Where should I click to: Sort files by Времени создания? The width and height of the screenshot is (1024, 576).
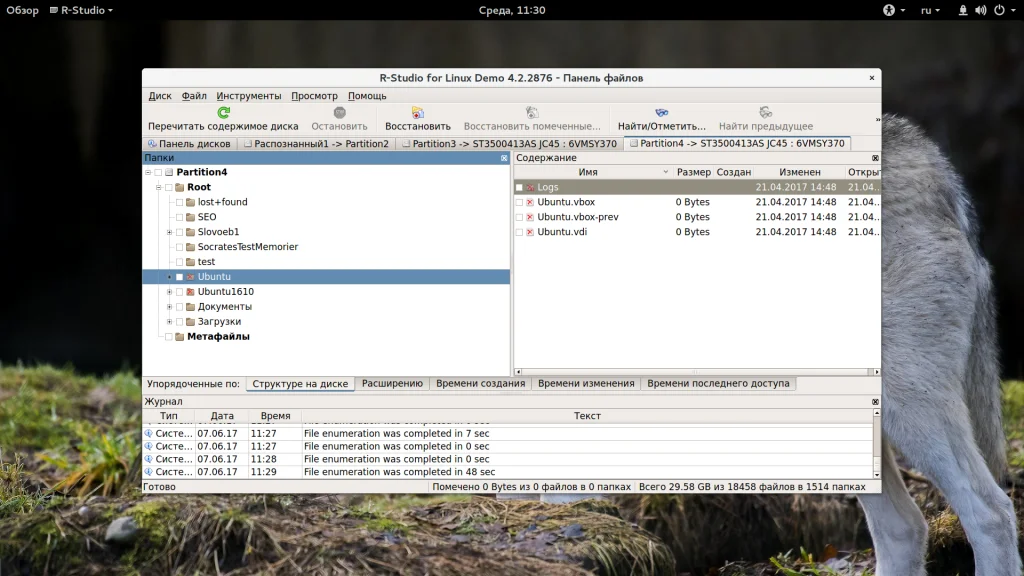click(480, 383)
